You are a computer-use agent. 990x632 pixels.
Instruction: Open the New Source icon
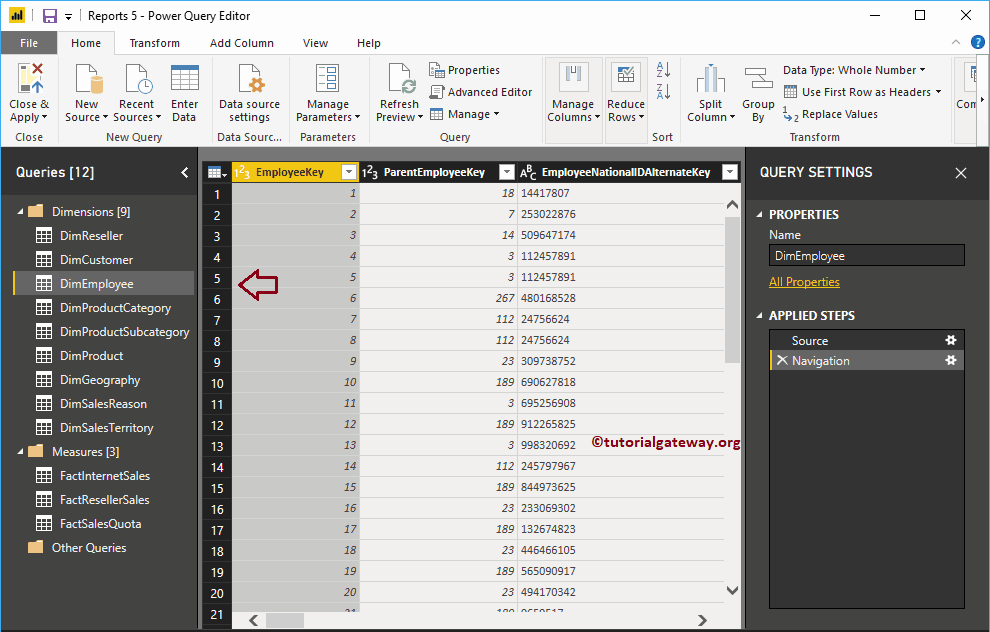point(87,79)
